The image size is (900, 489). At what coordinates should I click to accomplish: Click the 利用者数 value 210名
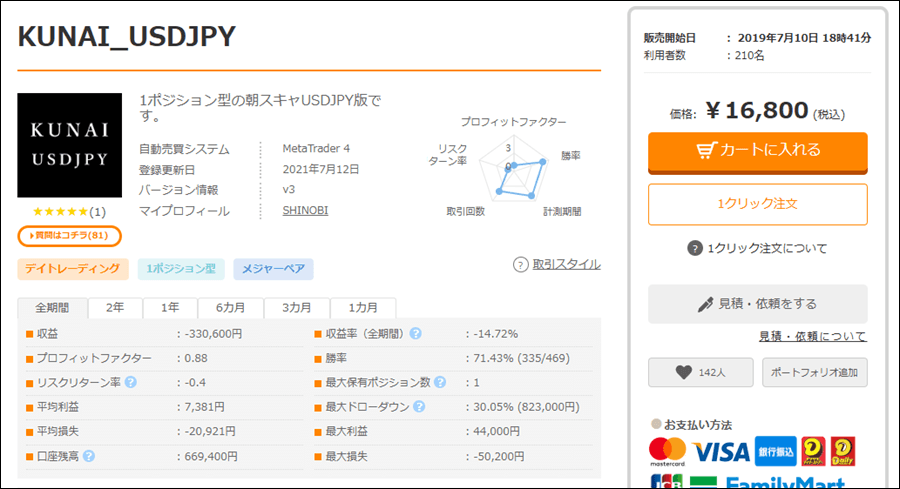pos(750,56)
